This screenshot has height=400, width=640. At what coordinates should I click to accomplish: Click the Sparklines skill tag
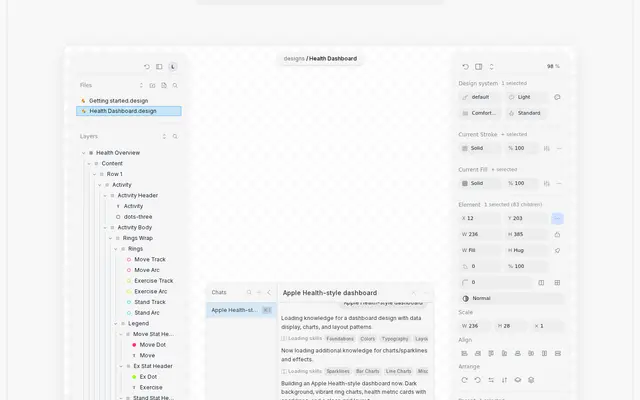[338, 371]
